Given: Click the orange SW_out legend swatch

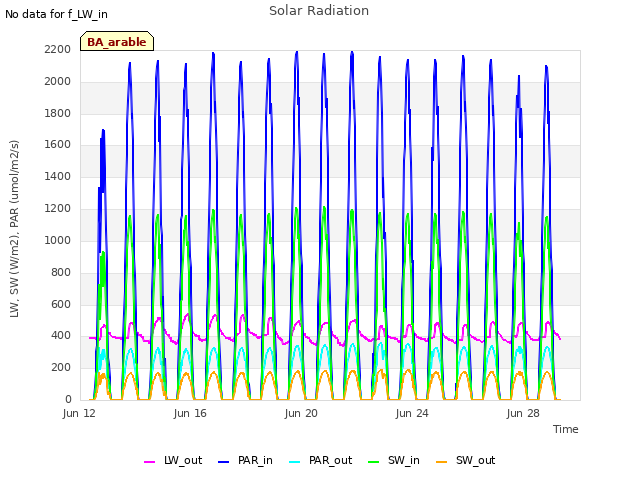Looking at the screenshot, I should [441, 462].
